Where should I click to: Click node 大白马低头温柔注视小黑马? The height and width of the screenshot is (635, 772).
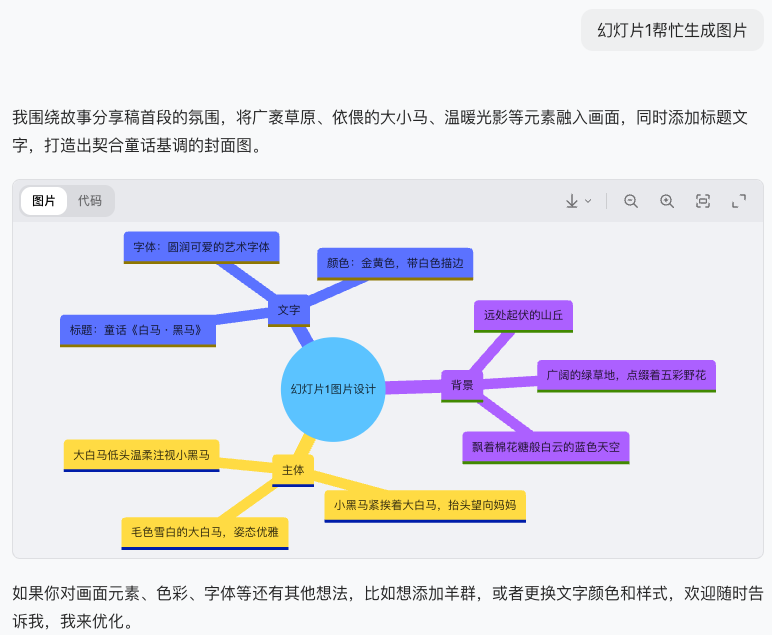[x=141, y=455]
